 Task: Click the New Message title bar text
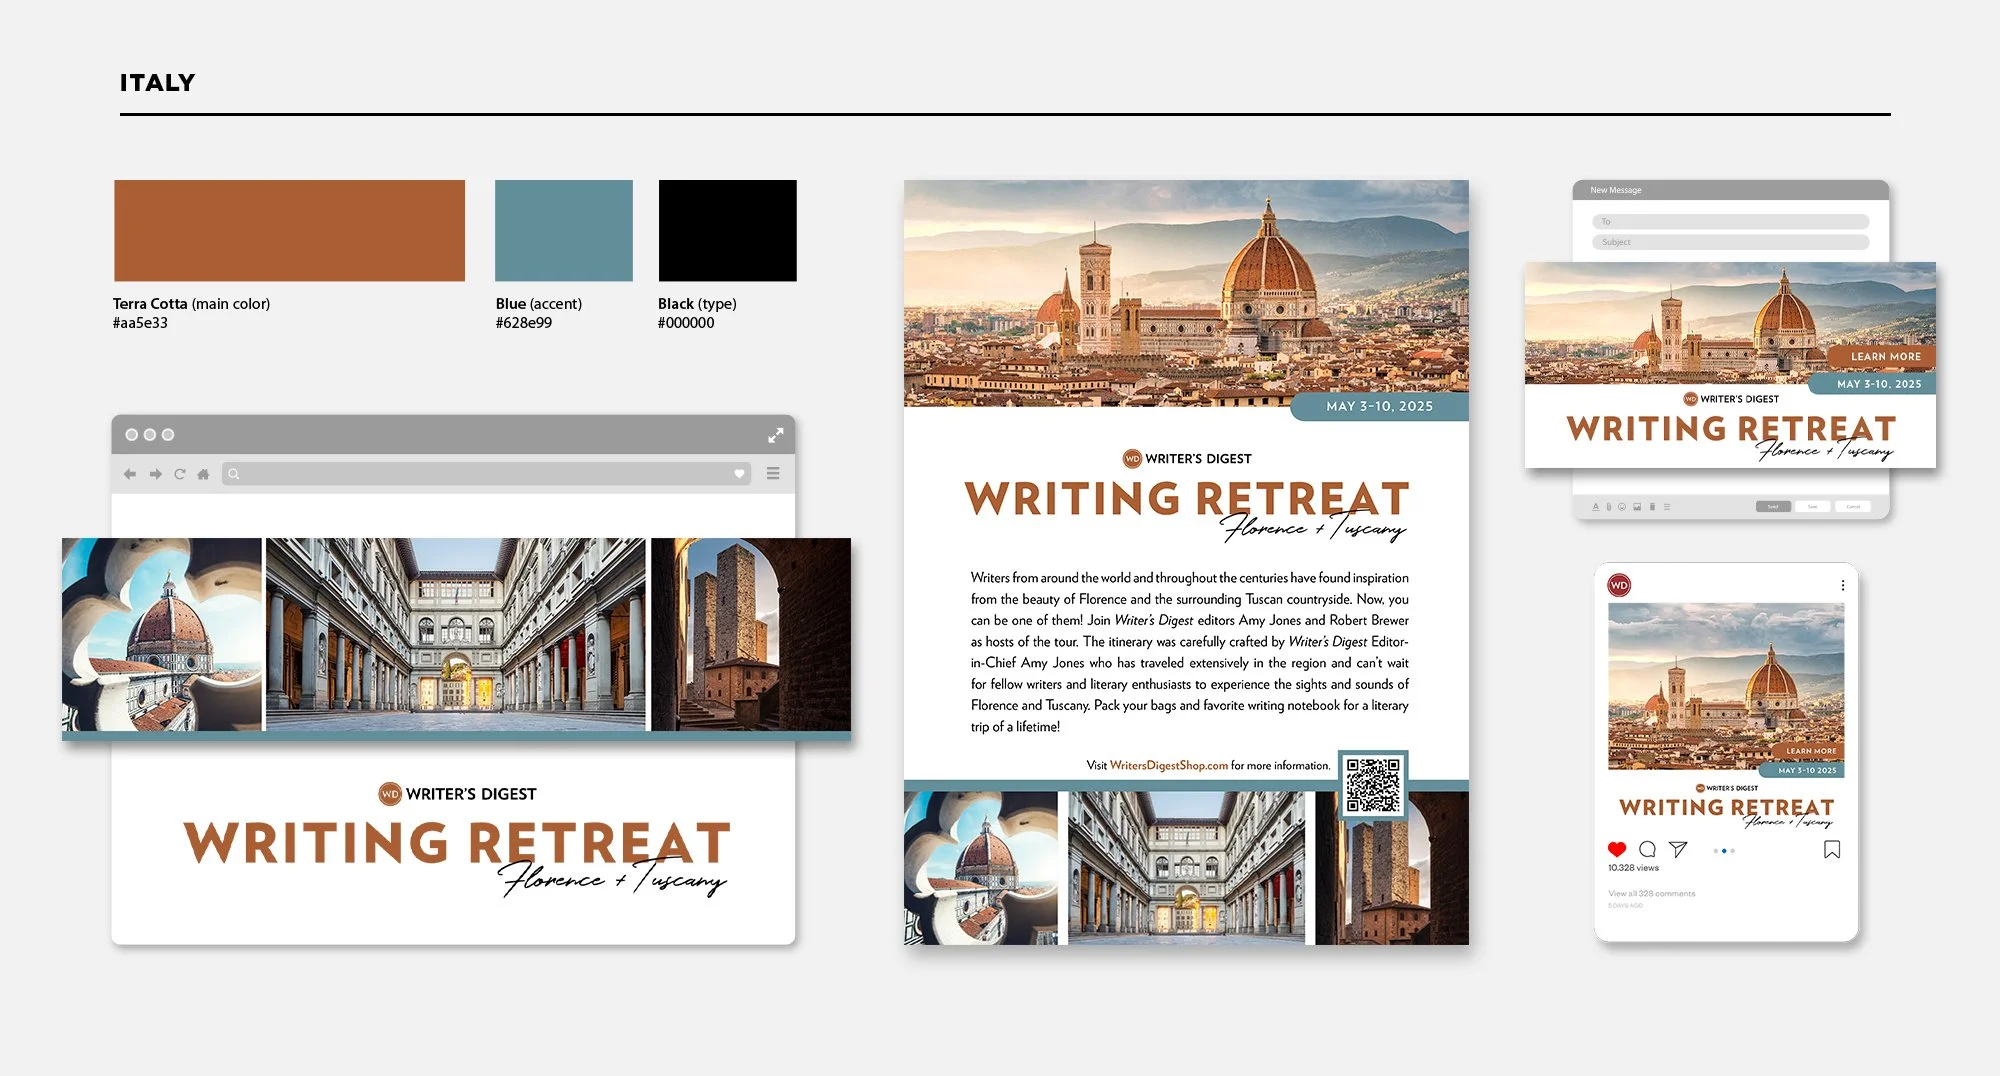tap(1616, 190)
